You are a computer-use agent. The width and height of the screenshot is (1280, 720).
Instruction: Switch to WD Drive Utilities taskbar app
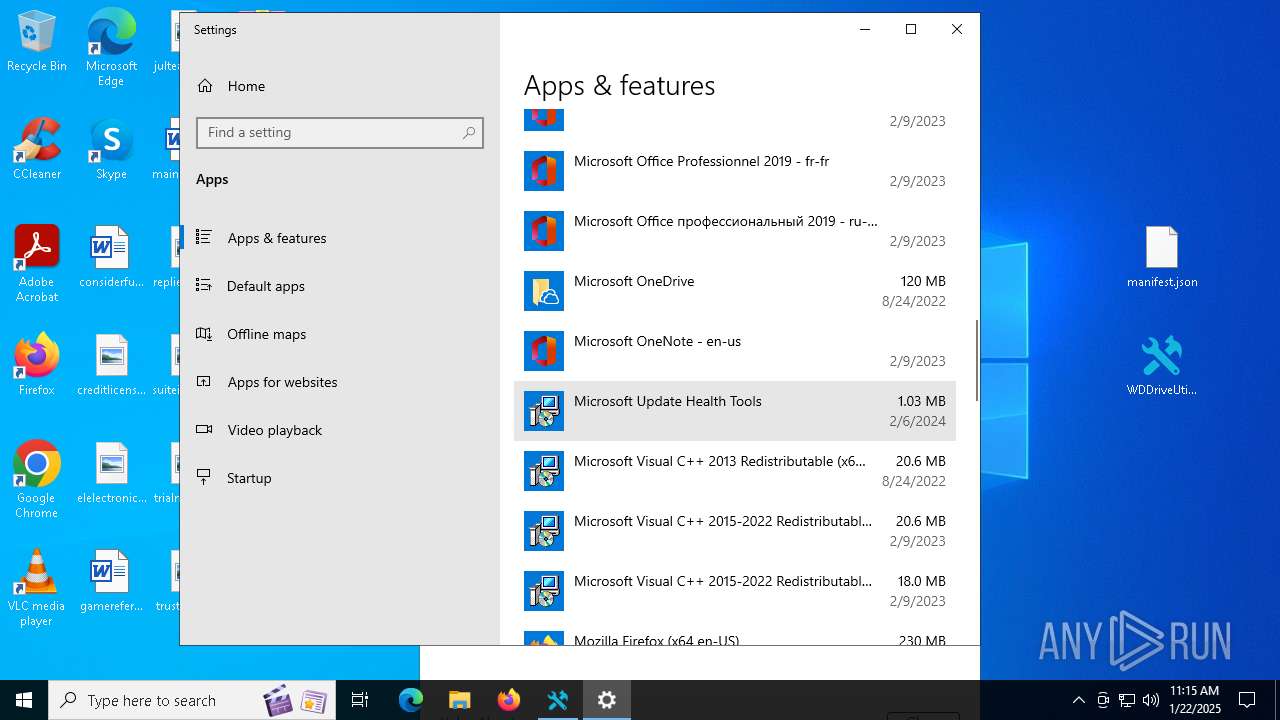pyautogui.click(x=558, y=700)
